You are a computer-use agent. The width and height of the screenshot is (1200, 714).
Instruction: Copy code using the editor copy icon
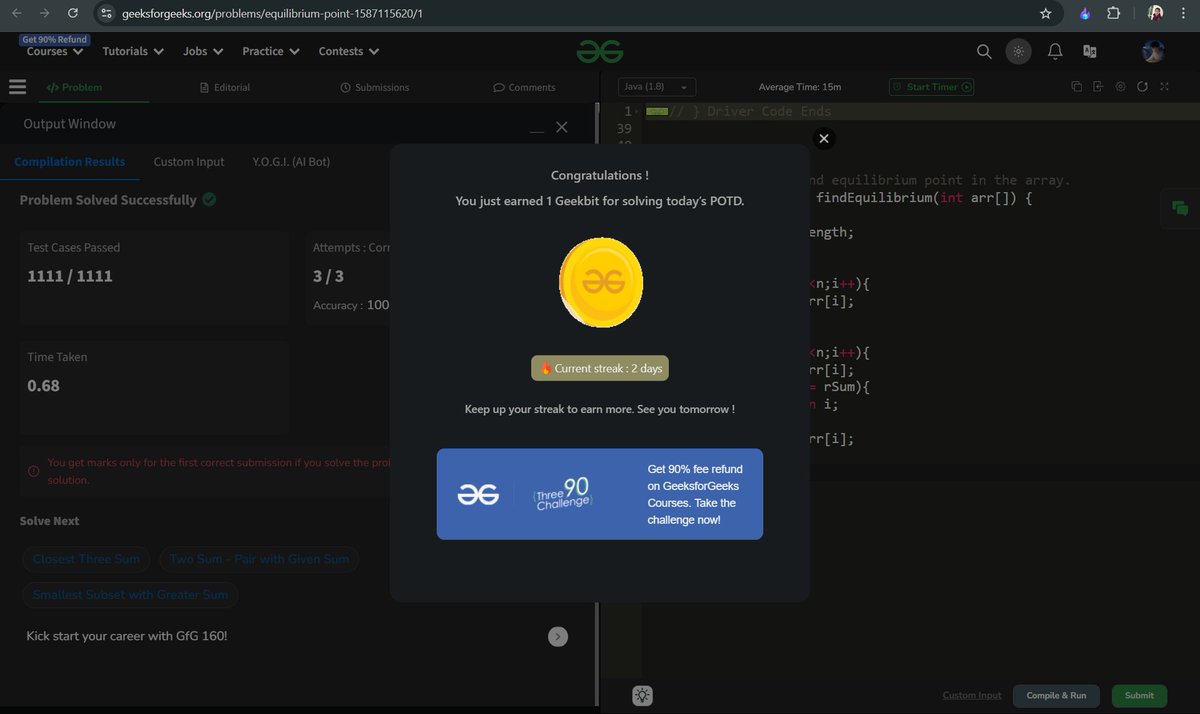click(1077, 87)
